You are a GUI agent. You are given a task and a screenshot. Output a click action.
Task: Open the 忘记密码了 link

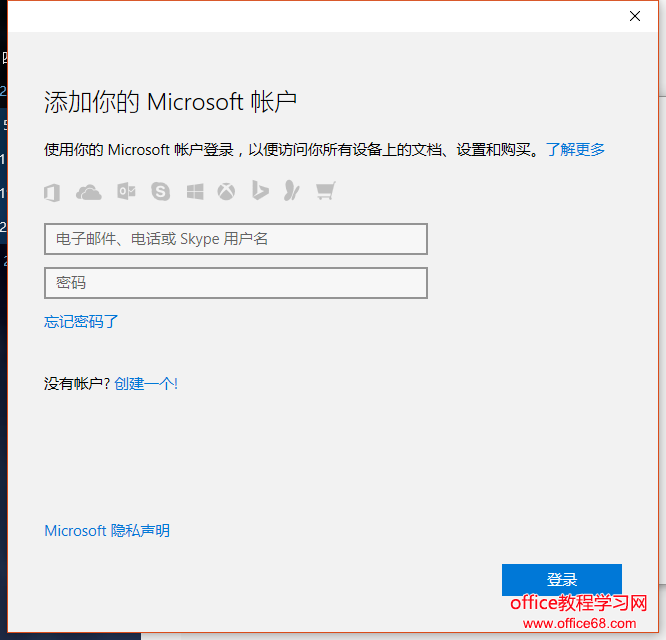point(81,321)
